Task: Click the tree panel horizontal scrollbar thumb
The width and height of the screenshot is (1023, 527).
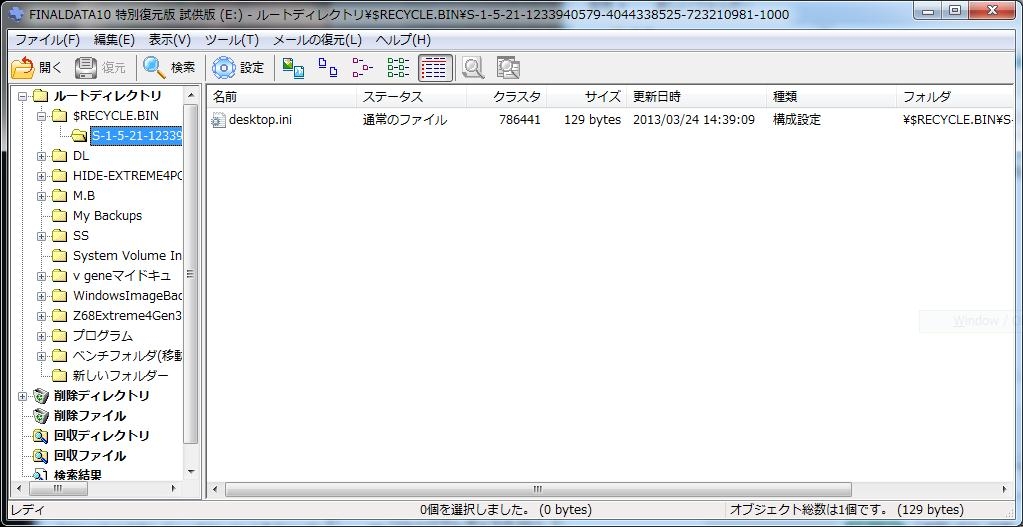Action: coord(58,489)
